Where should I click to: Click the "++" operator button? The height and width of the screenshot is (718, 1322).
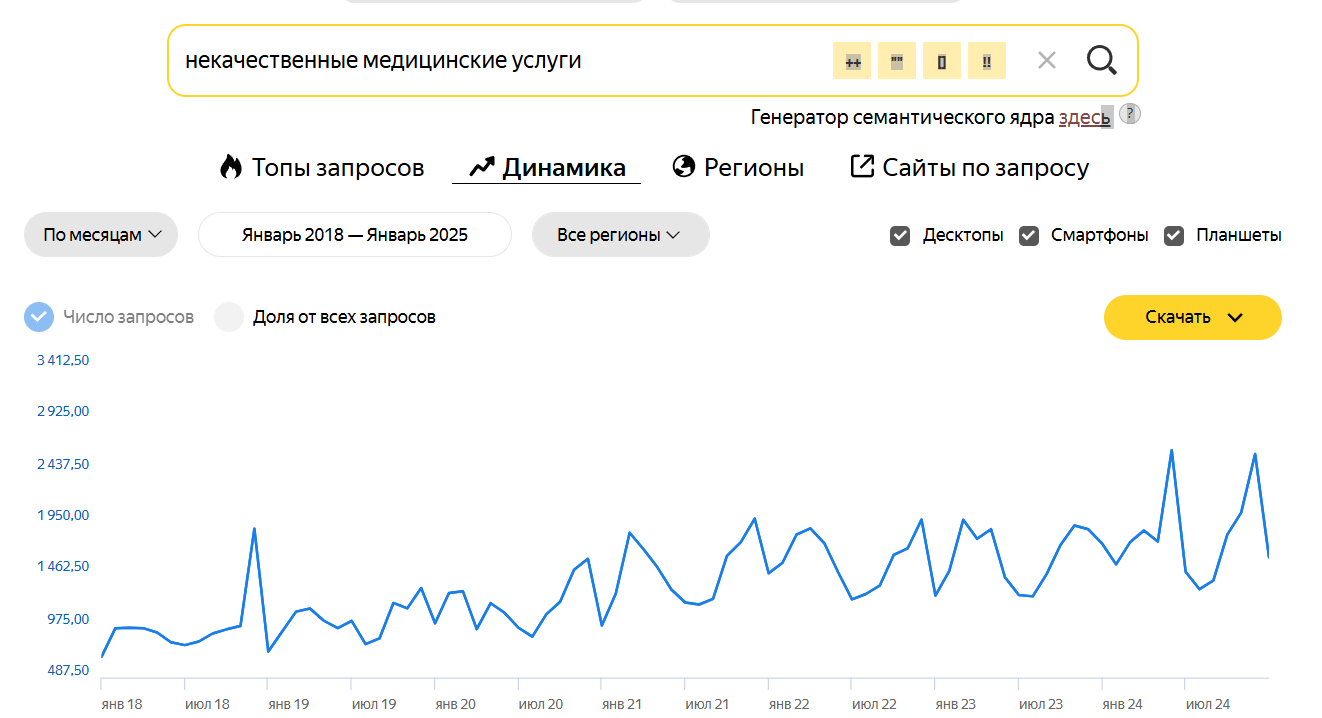coord(852,61)
